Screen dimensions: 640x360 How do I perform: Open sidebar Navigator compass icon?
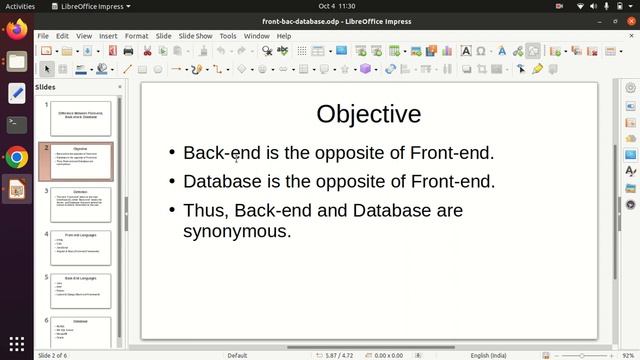tap(630, 204)
